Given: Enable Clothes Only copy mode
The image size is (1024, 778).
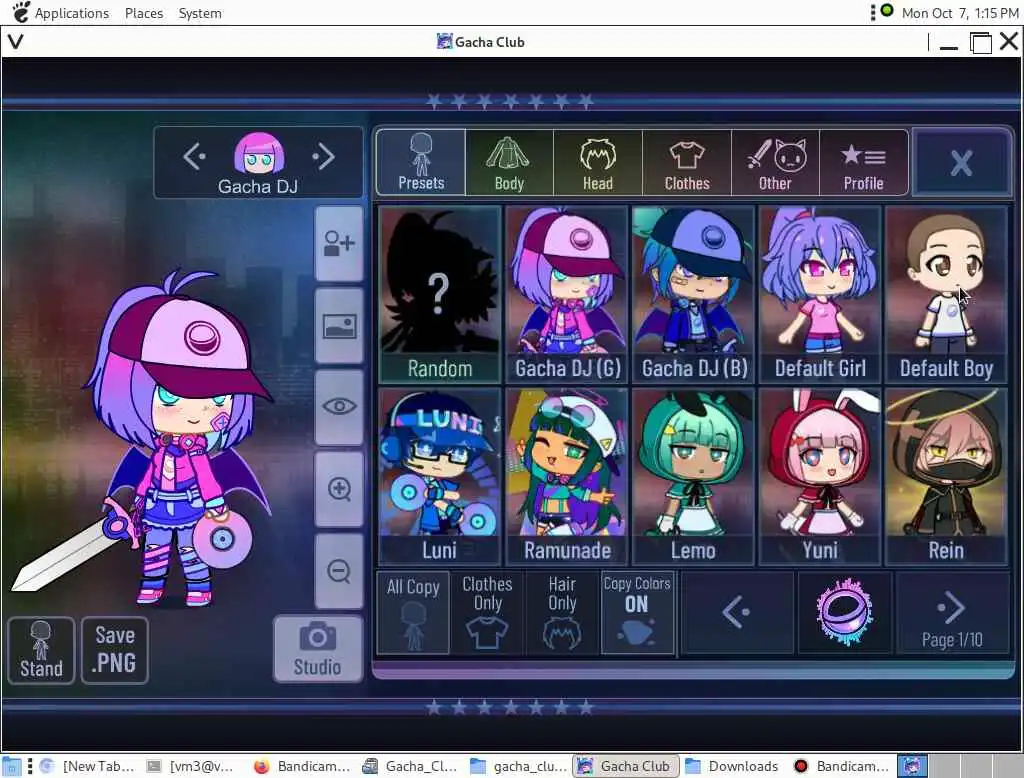Looking at the screenshot, I should tap(487, 613).
